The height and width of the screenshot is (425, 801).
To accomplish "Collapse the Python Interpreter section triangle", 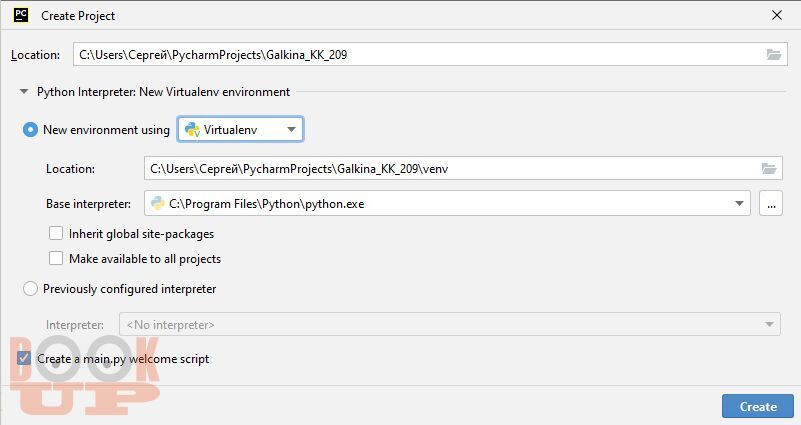I will point(23,92).
